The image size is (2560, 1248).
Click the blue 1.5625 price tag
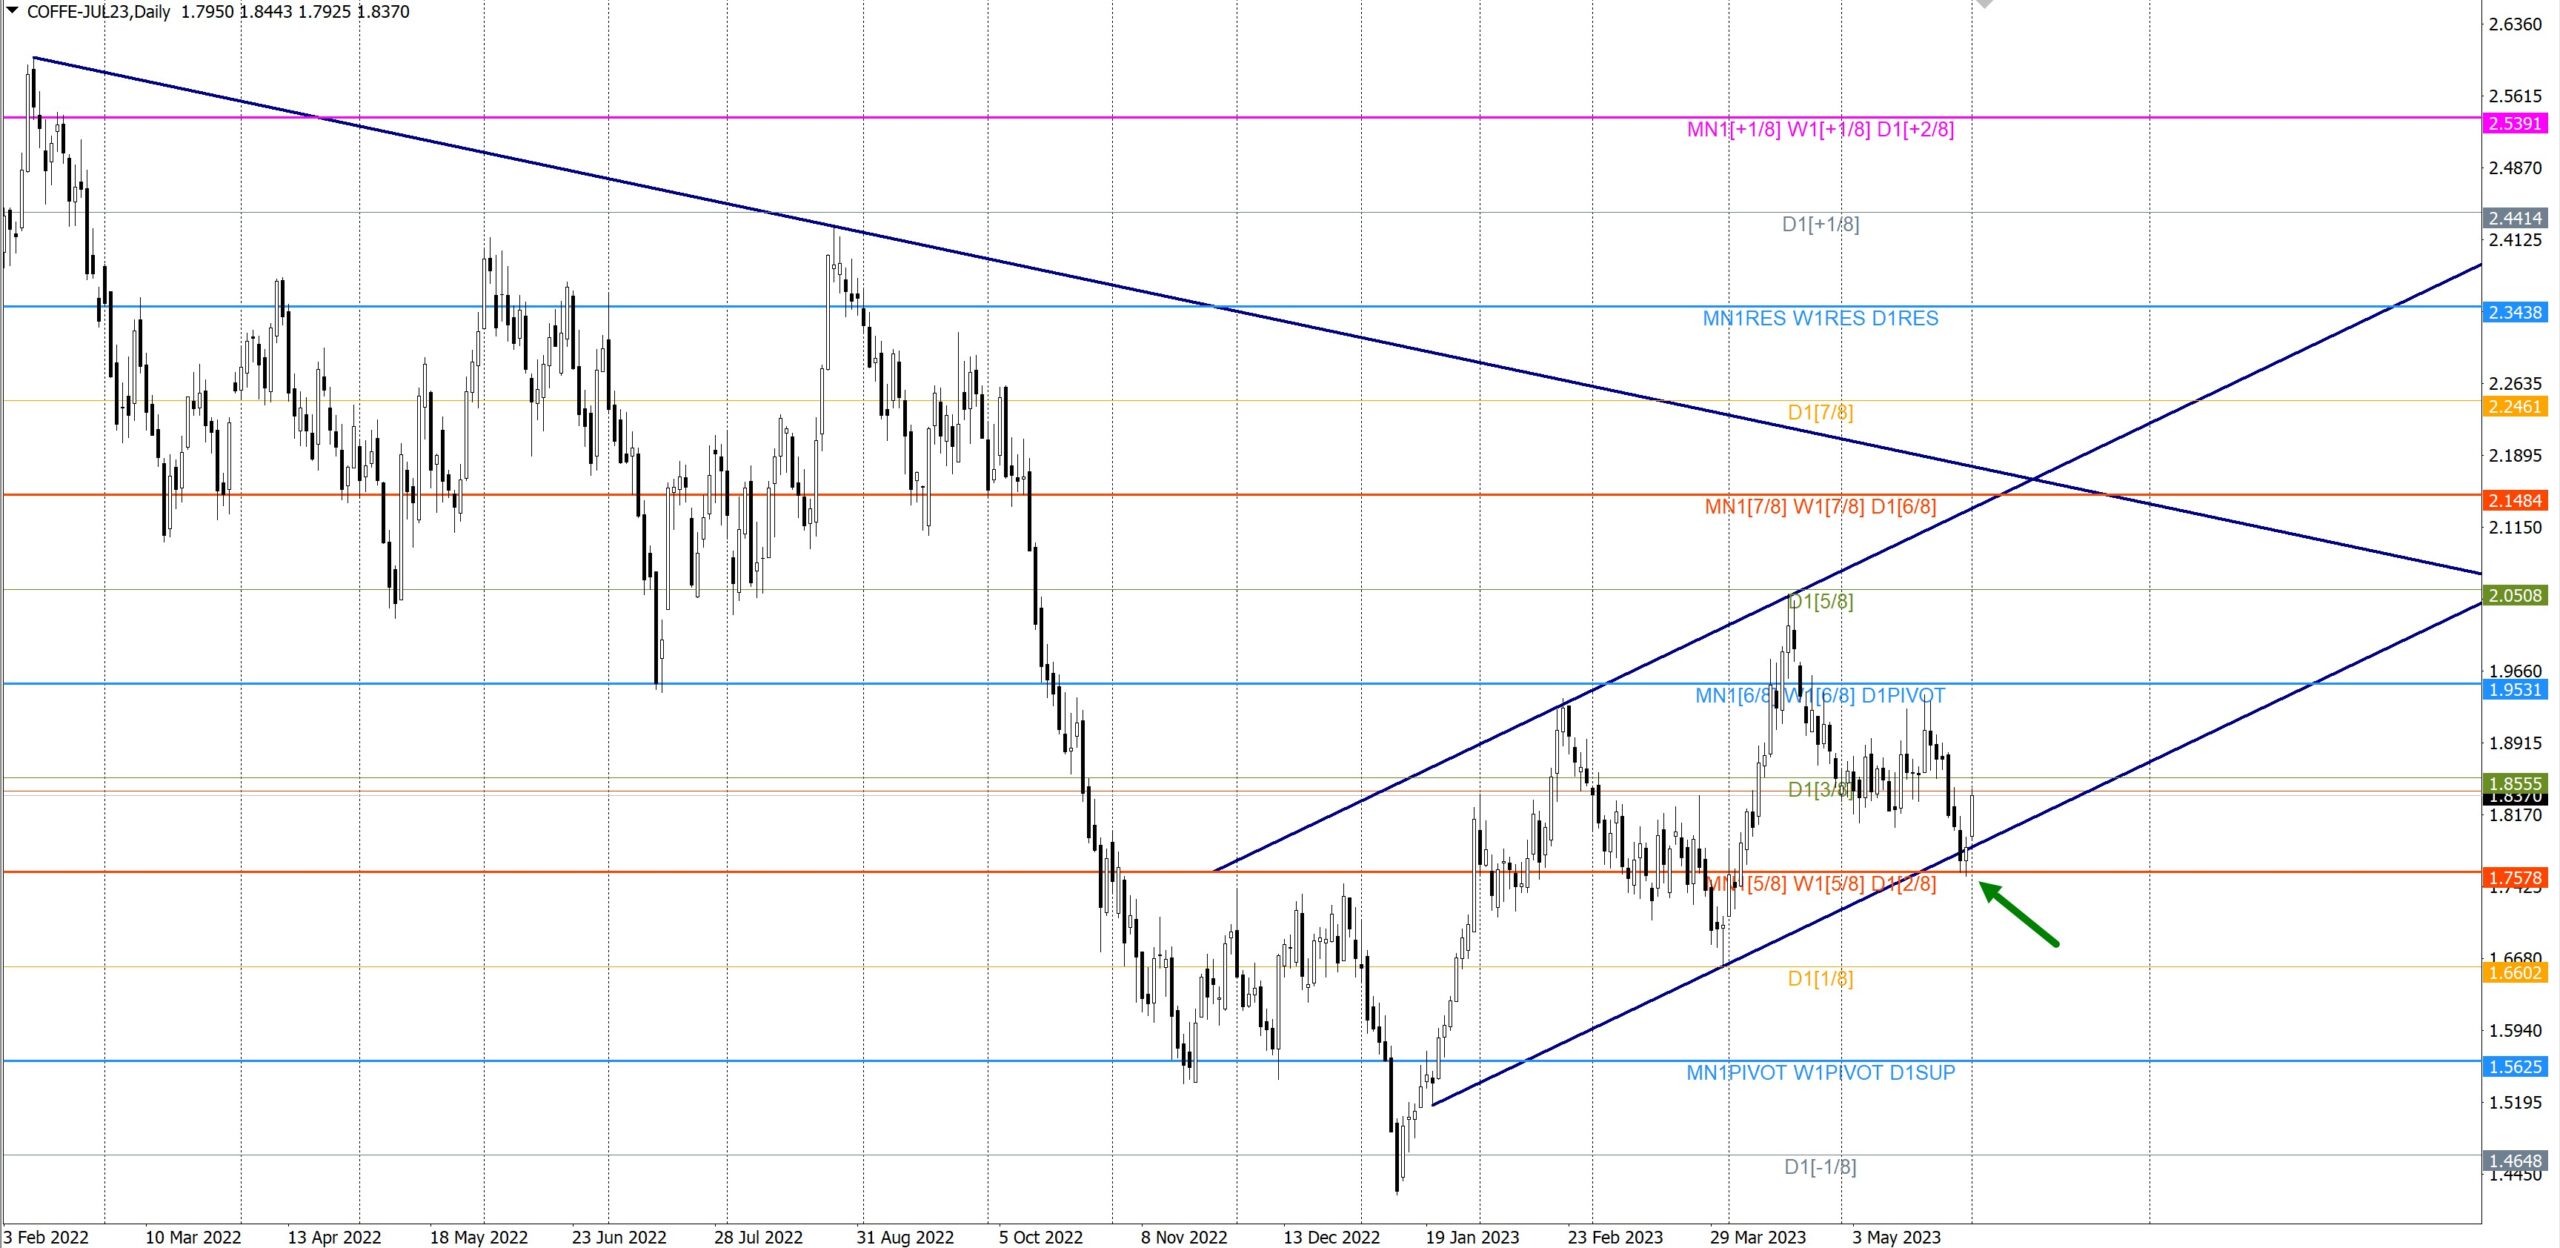click(x=2515, y=1066)
